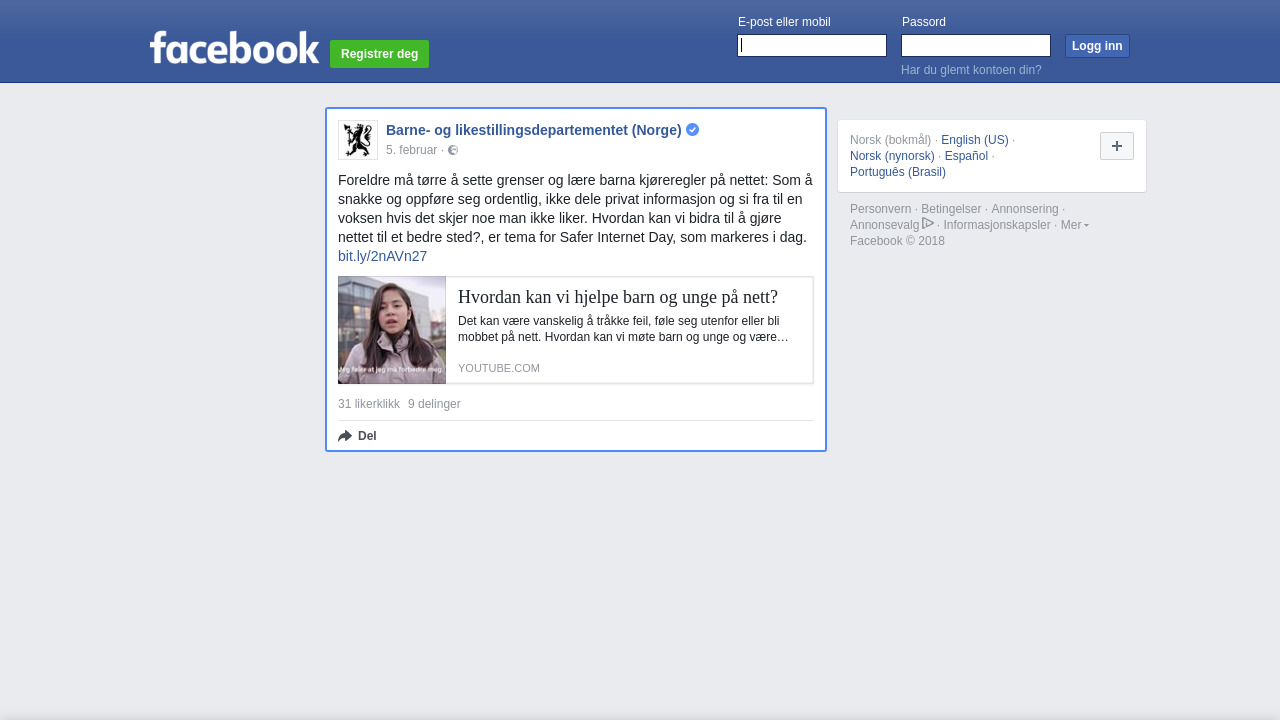This screenshot has width=1280, height=720.
Task: Open the Har du glemt kontoen din link
Action: point(971,70)
